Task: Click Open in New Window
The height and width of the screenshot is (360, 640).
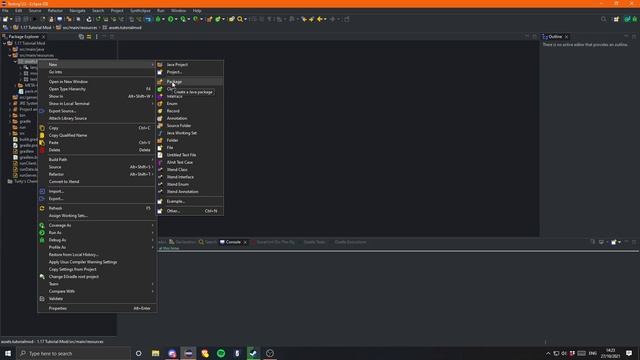Action: pos(97,82)
